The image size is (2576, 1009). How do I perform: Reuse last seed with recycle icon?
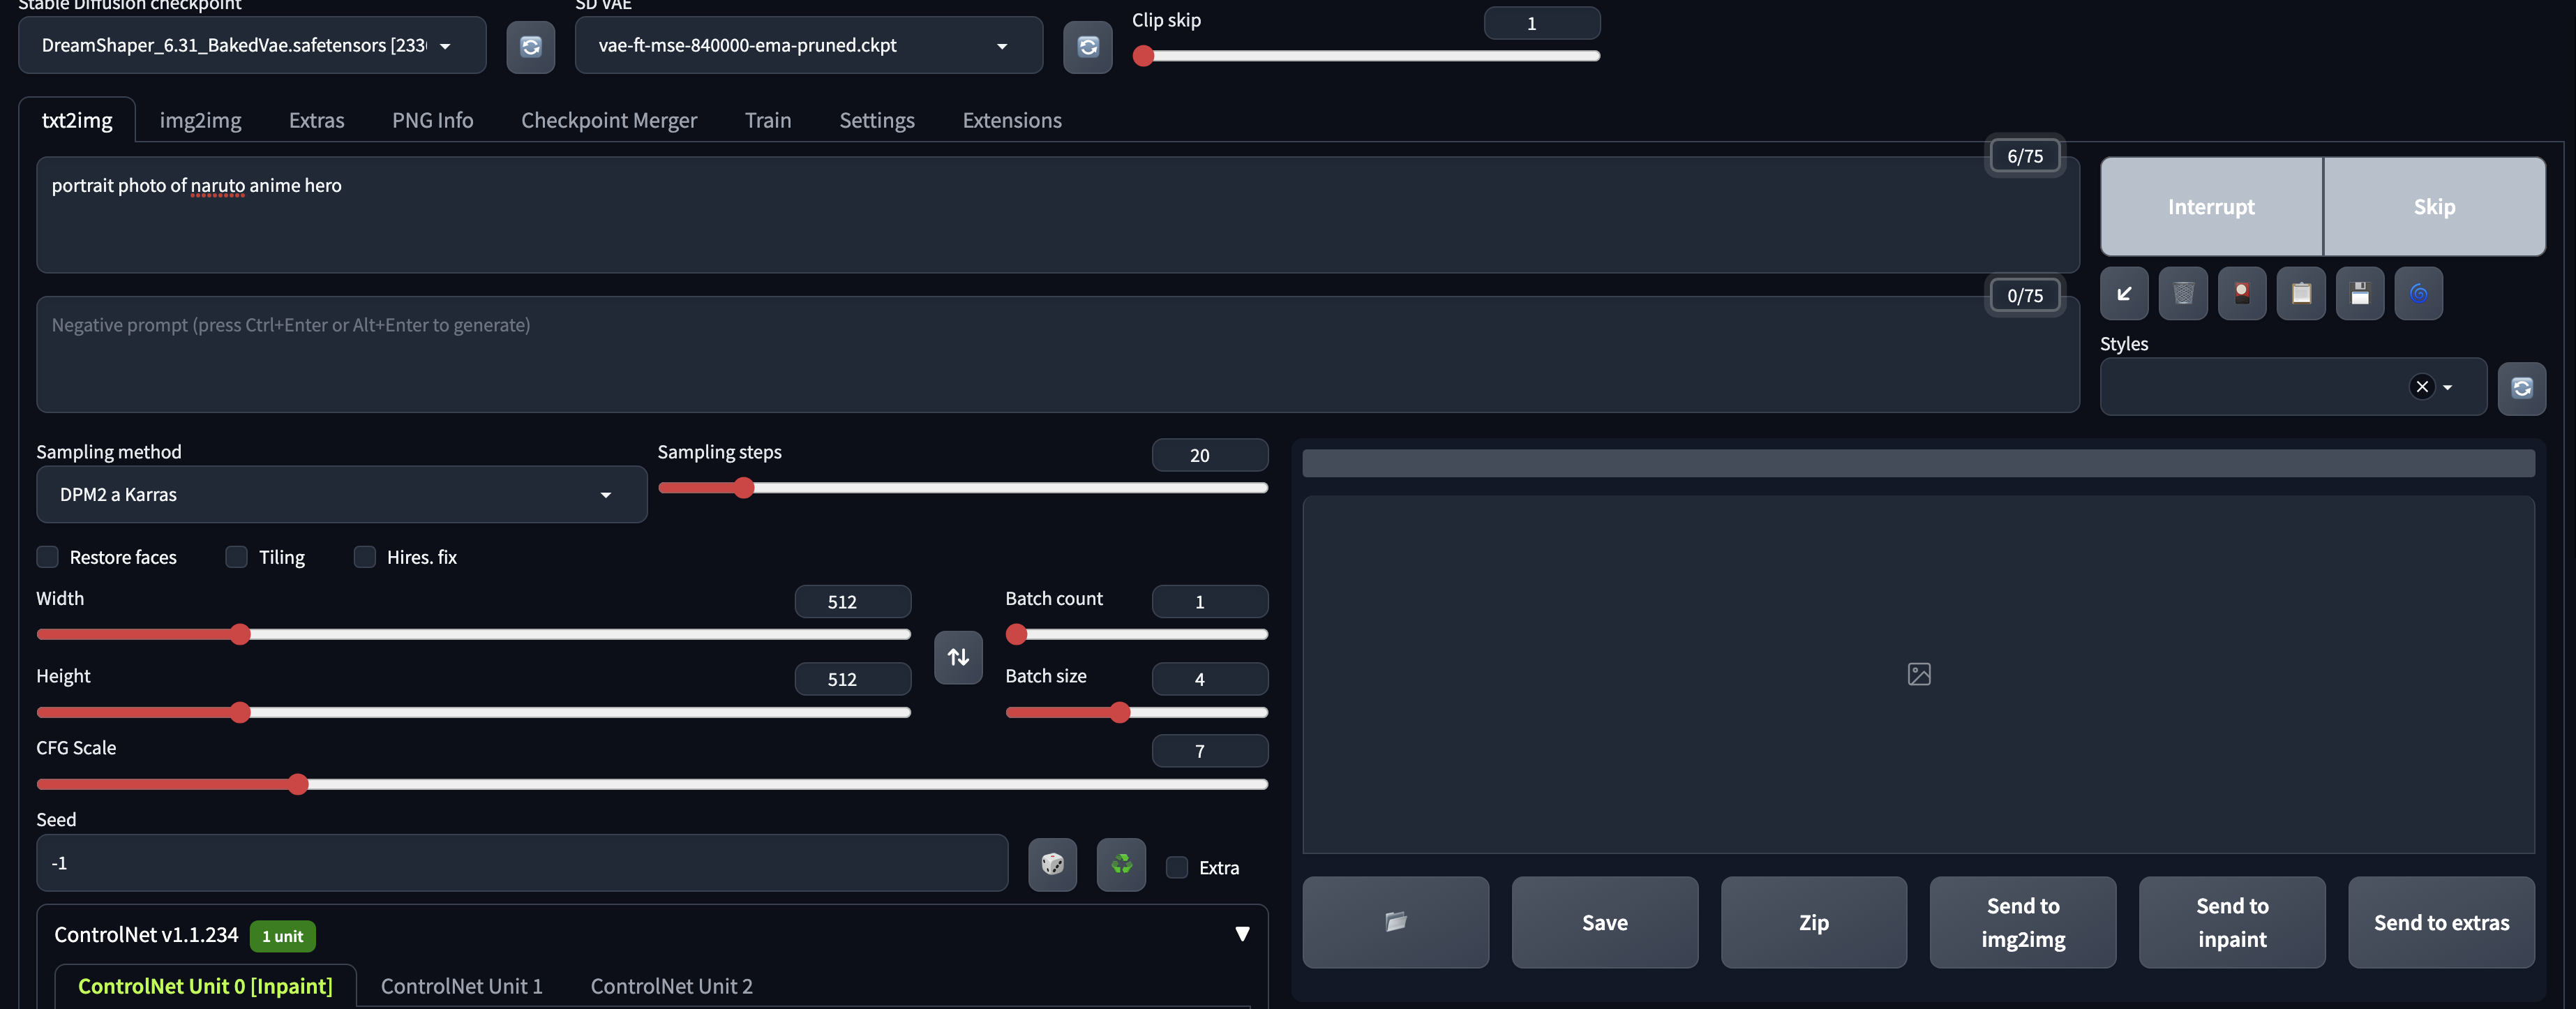coord(1121,864)
